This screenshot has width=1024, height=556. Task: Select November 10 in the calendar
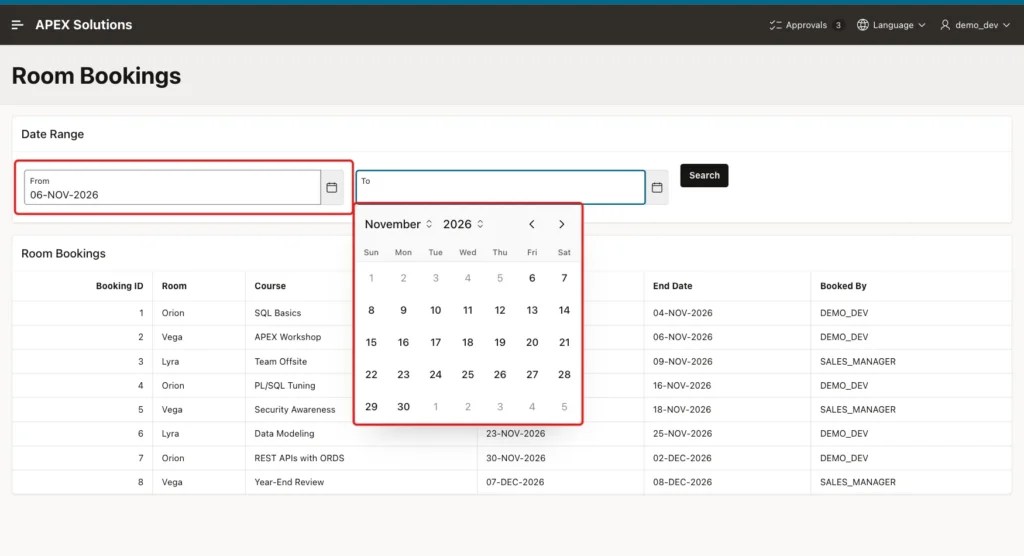[x=436, y=310]
